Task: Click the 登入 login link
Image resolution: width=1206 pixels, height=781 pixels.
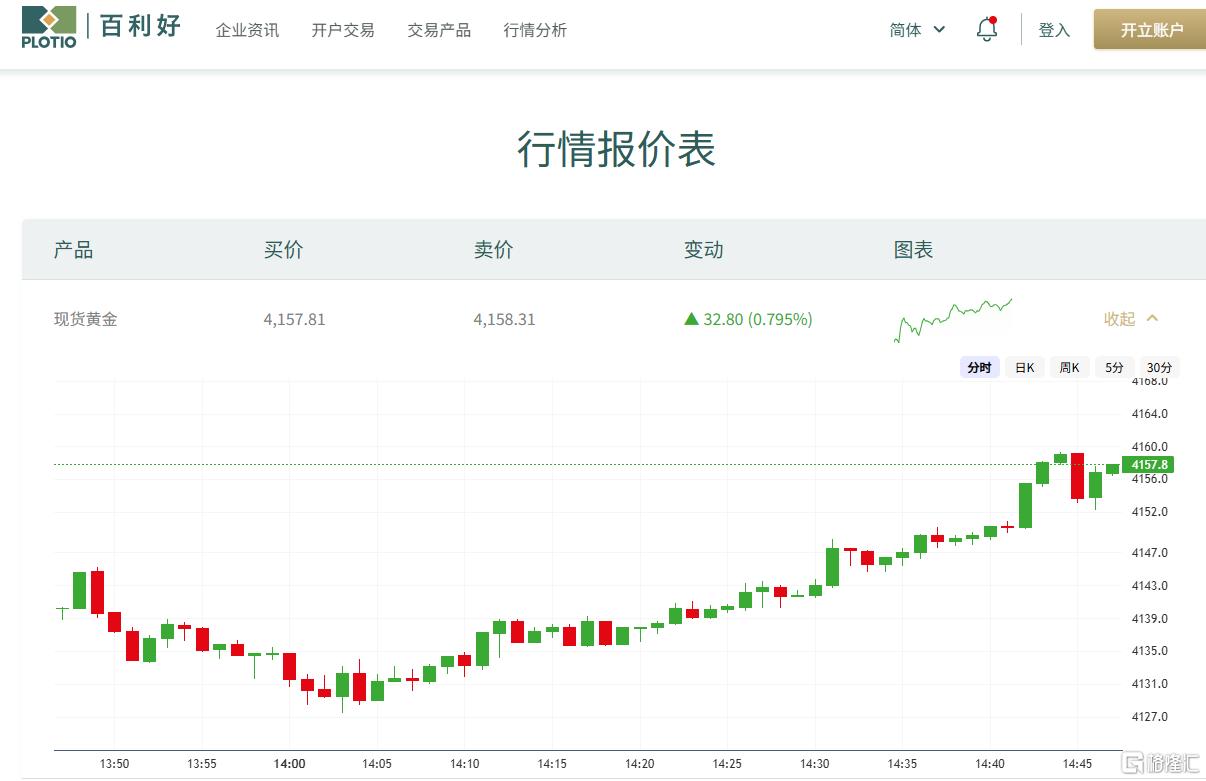Action: pos(1054,30)
